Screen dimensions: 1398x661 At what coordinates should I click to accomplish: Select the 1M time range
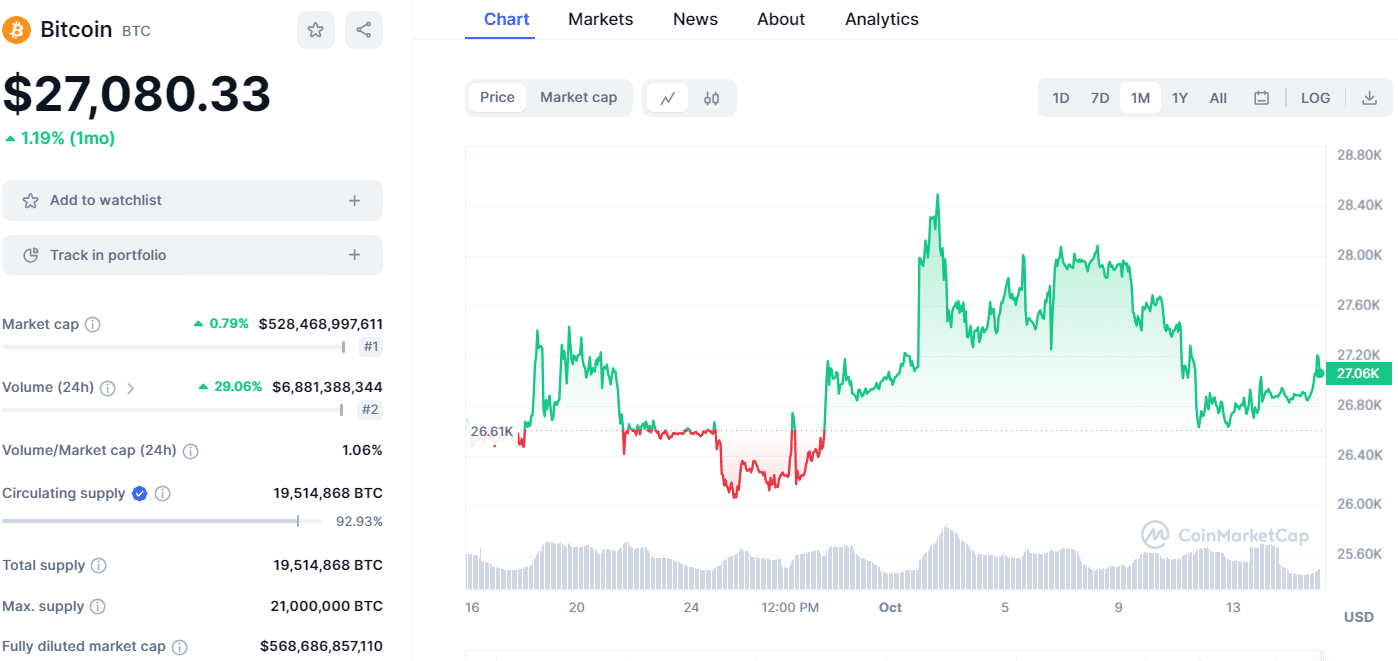(x=1140, y=98)
